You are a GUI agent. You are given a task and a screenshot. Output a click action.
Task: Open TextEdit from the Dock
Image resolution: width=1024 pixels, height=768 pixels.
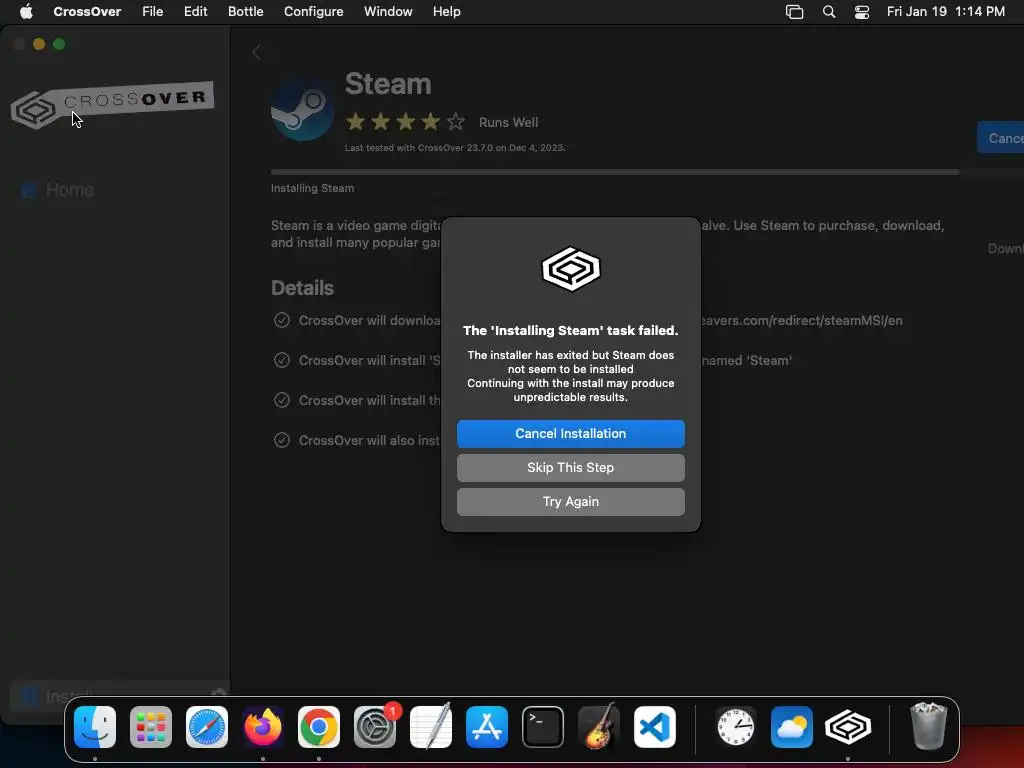click(x=431, y=727)
